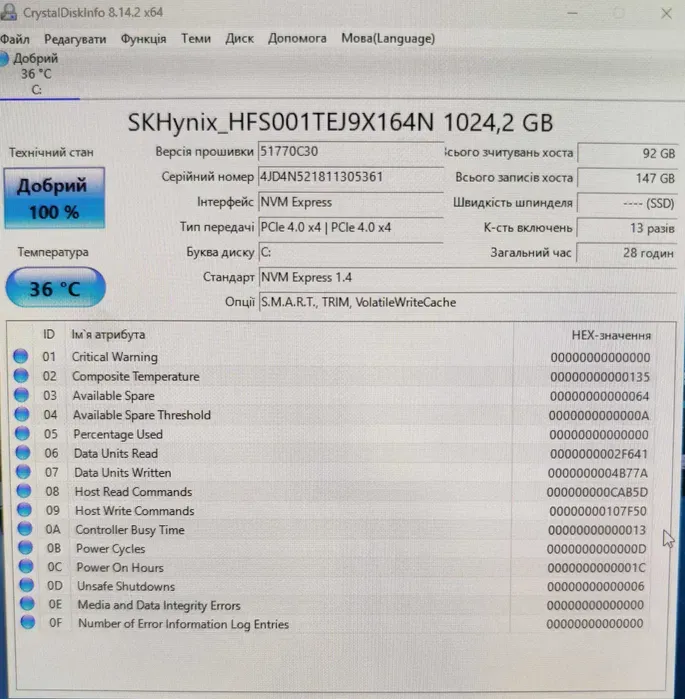Click the status circle for Host Write Commands
The height and width of the screenshot is (699, 685).
click(x=24, y=509)
